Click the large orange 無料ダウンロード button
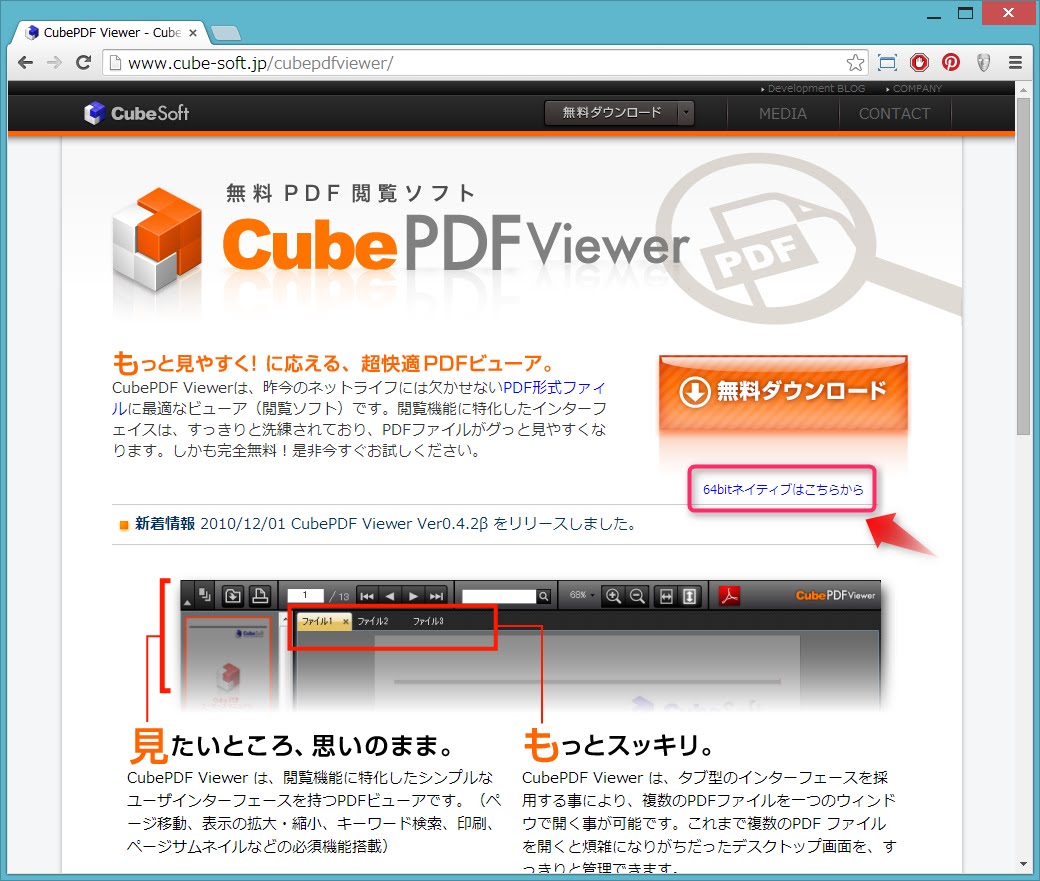This screenshot has height=881, width=1040. [x=783, y=393]
